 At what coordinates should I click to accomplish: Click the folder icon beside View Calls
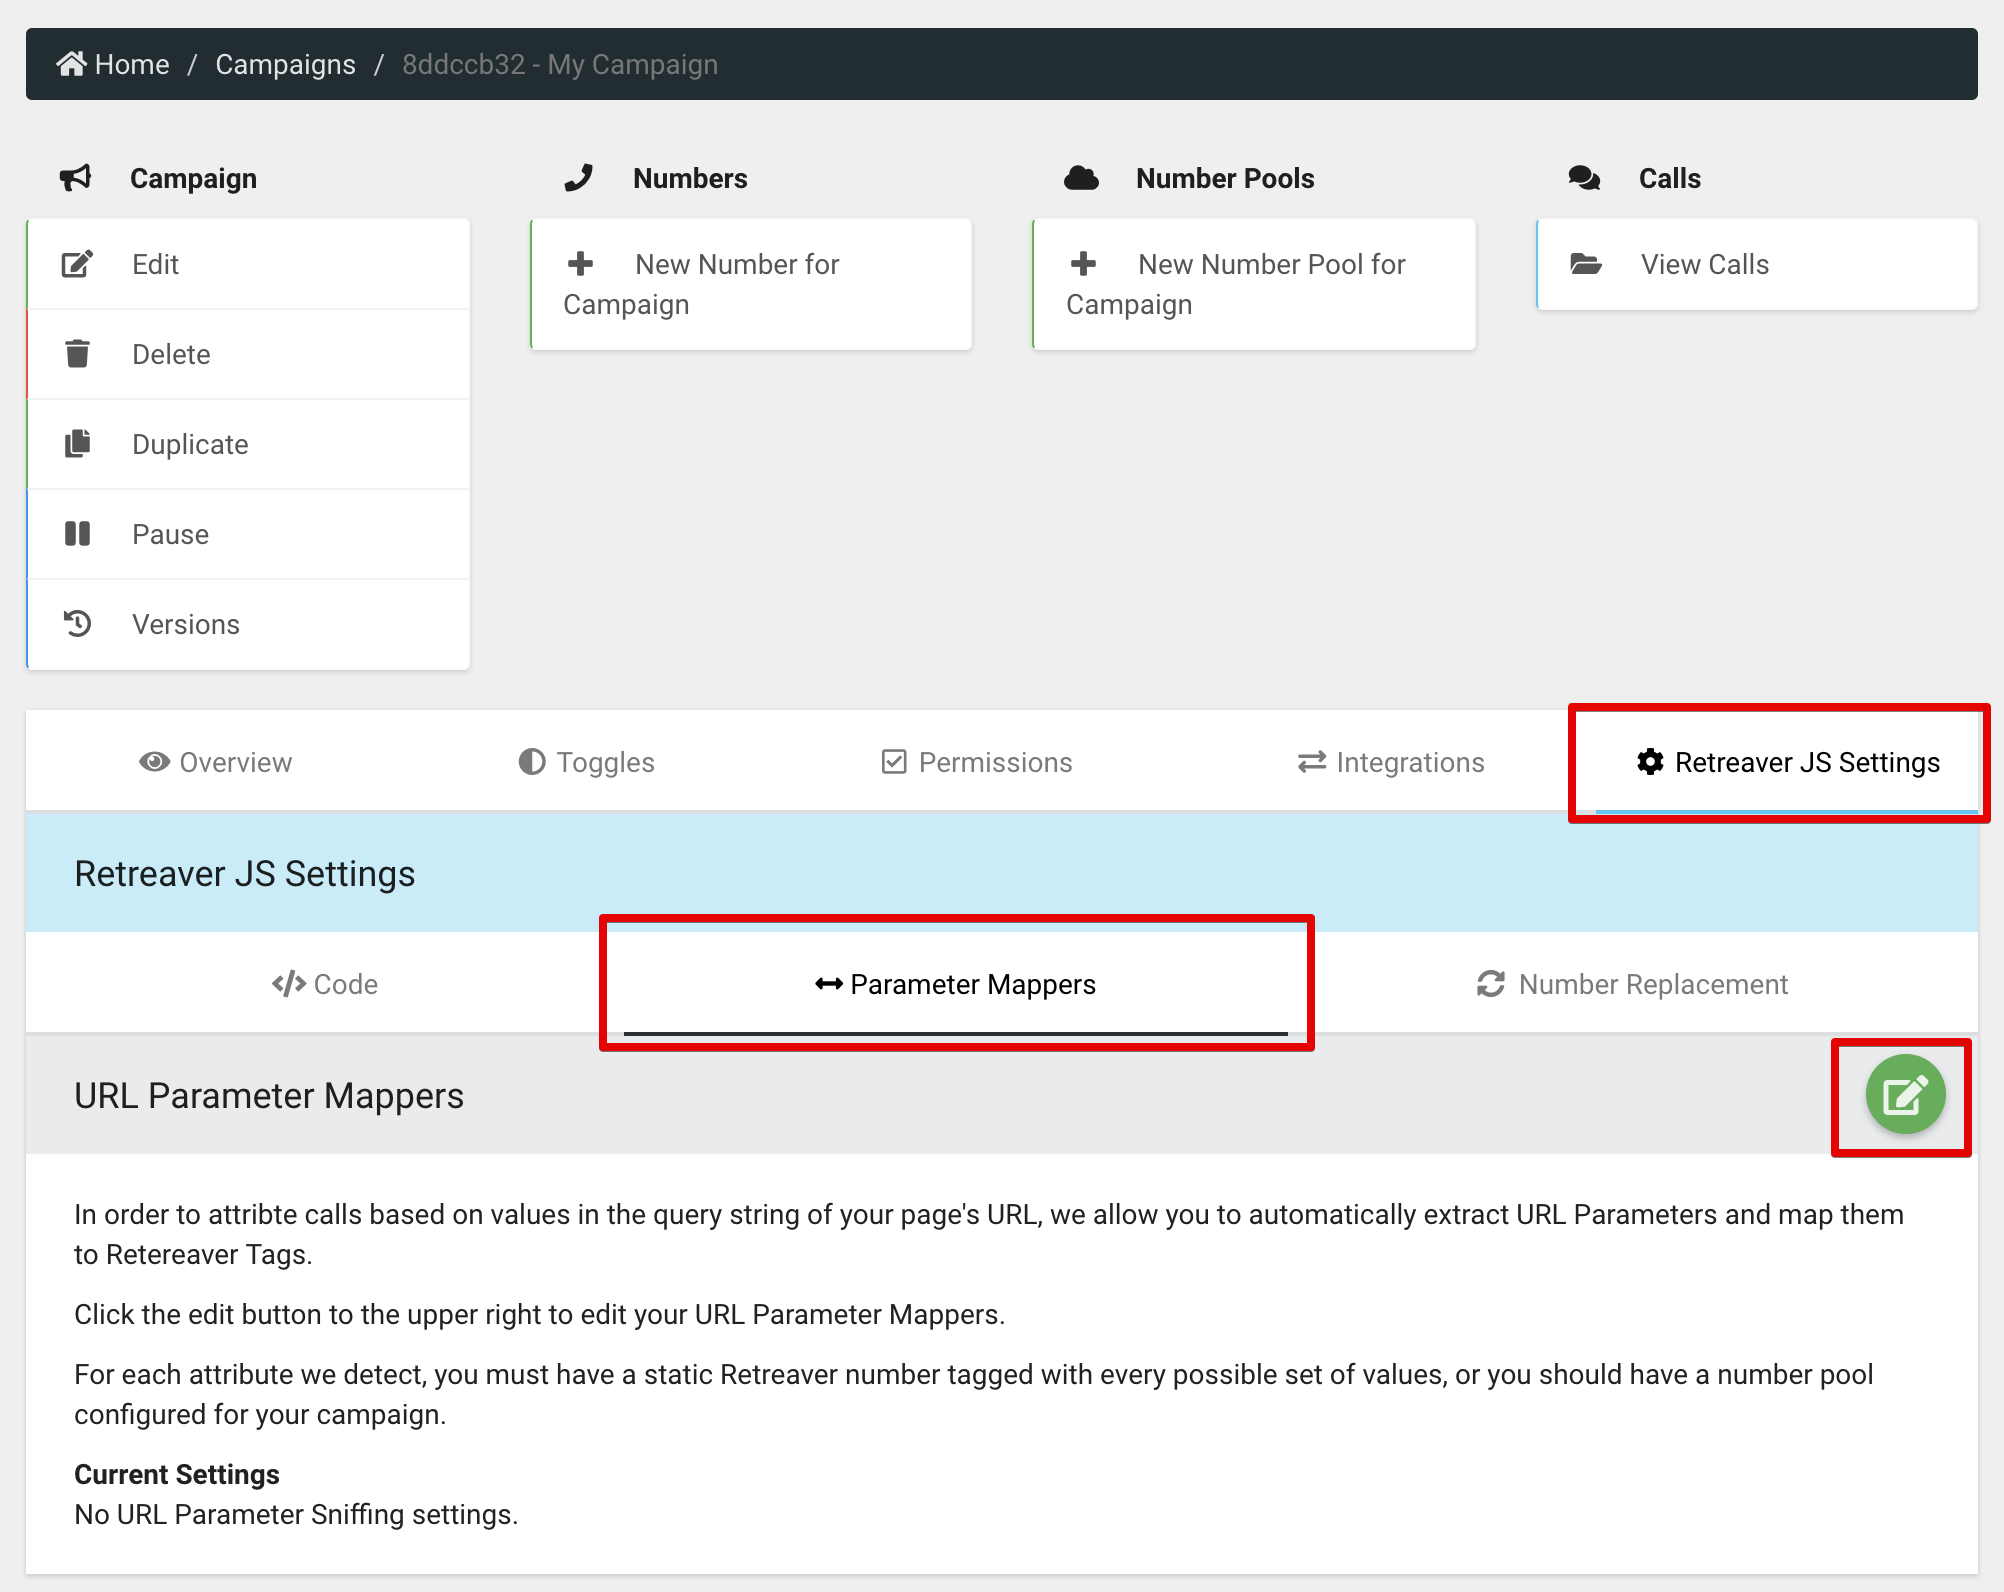pos(1585,264)
